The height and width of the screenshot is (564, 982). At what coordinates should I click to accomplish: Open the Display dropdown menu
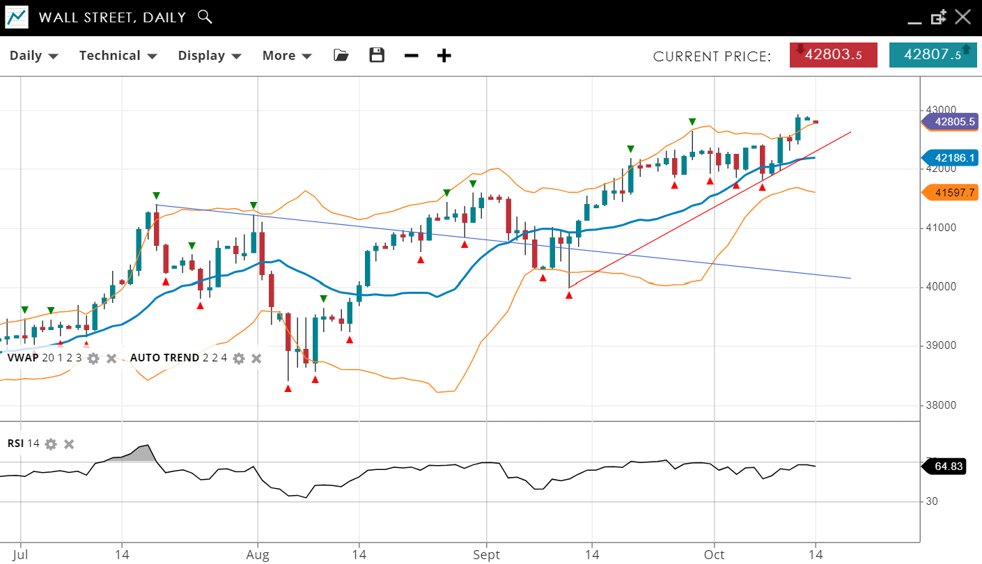(209, 56)
